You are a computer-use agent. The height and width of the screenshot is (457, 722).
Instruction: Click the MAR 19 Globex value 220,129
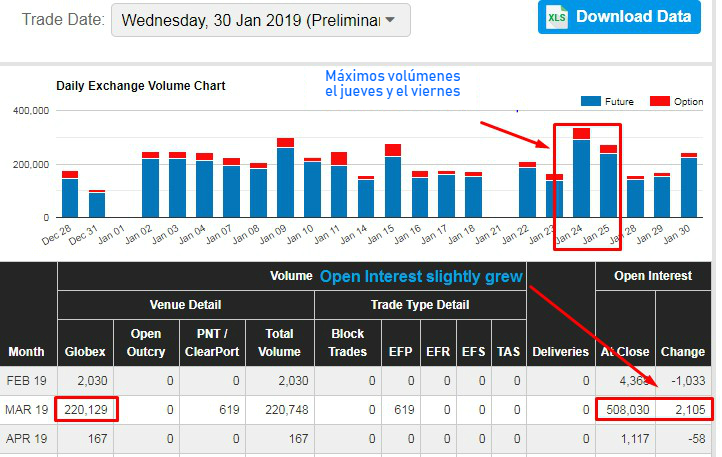88,408
